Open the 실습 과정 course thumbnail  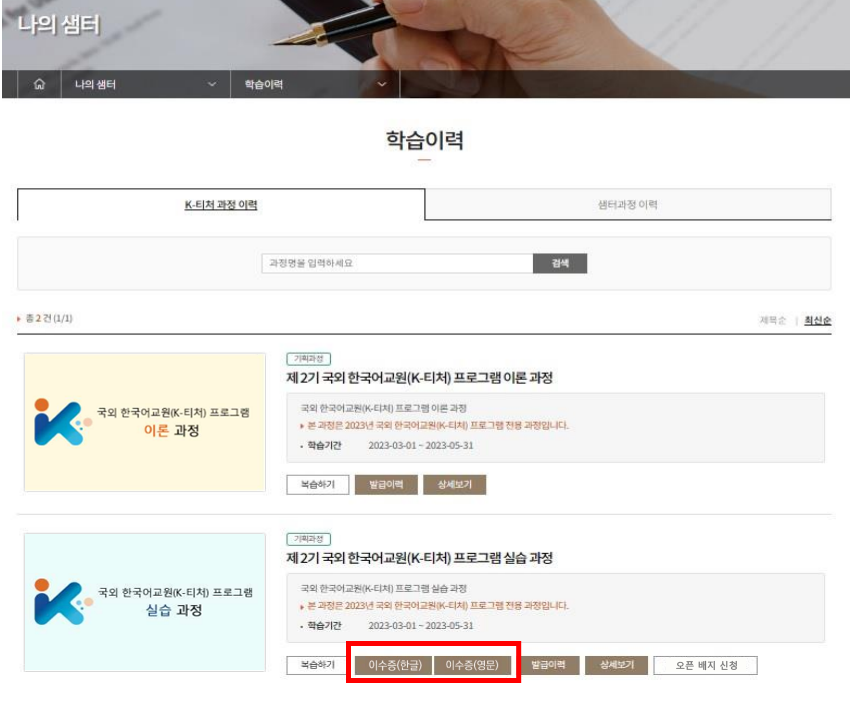145,602
